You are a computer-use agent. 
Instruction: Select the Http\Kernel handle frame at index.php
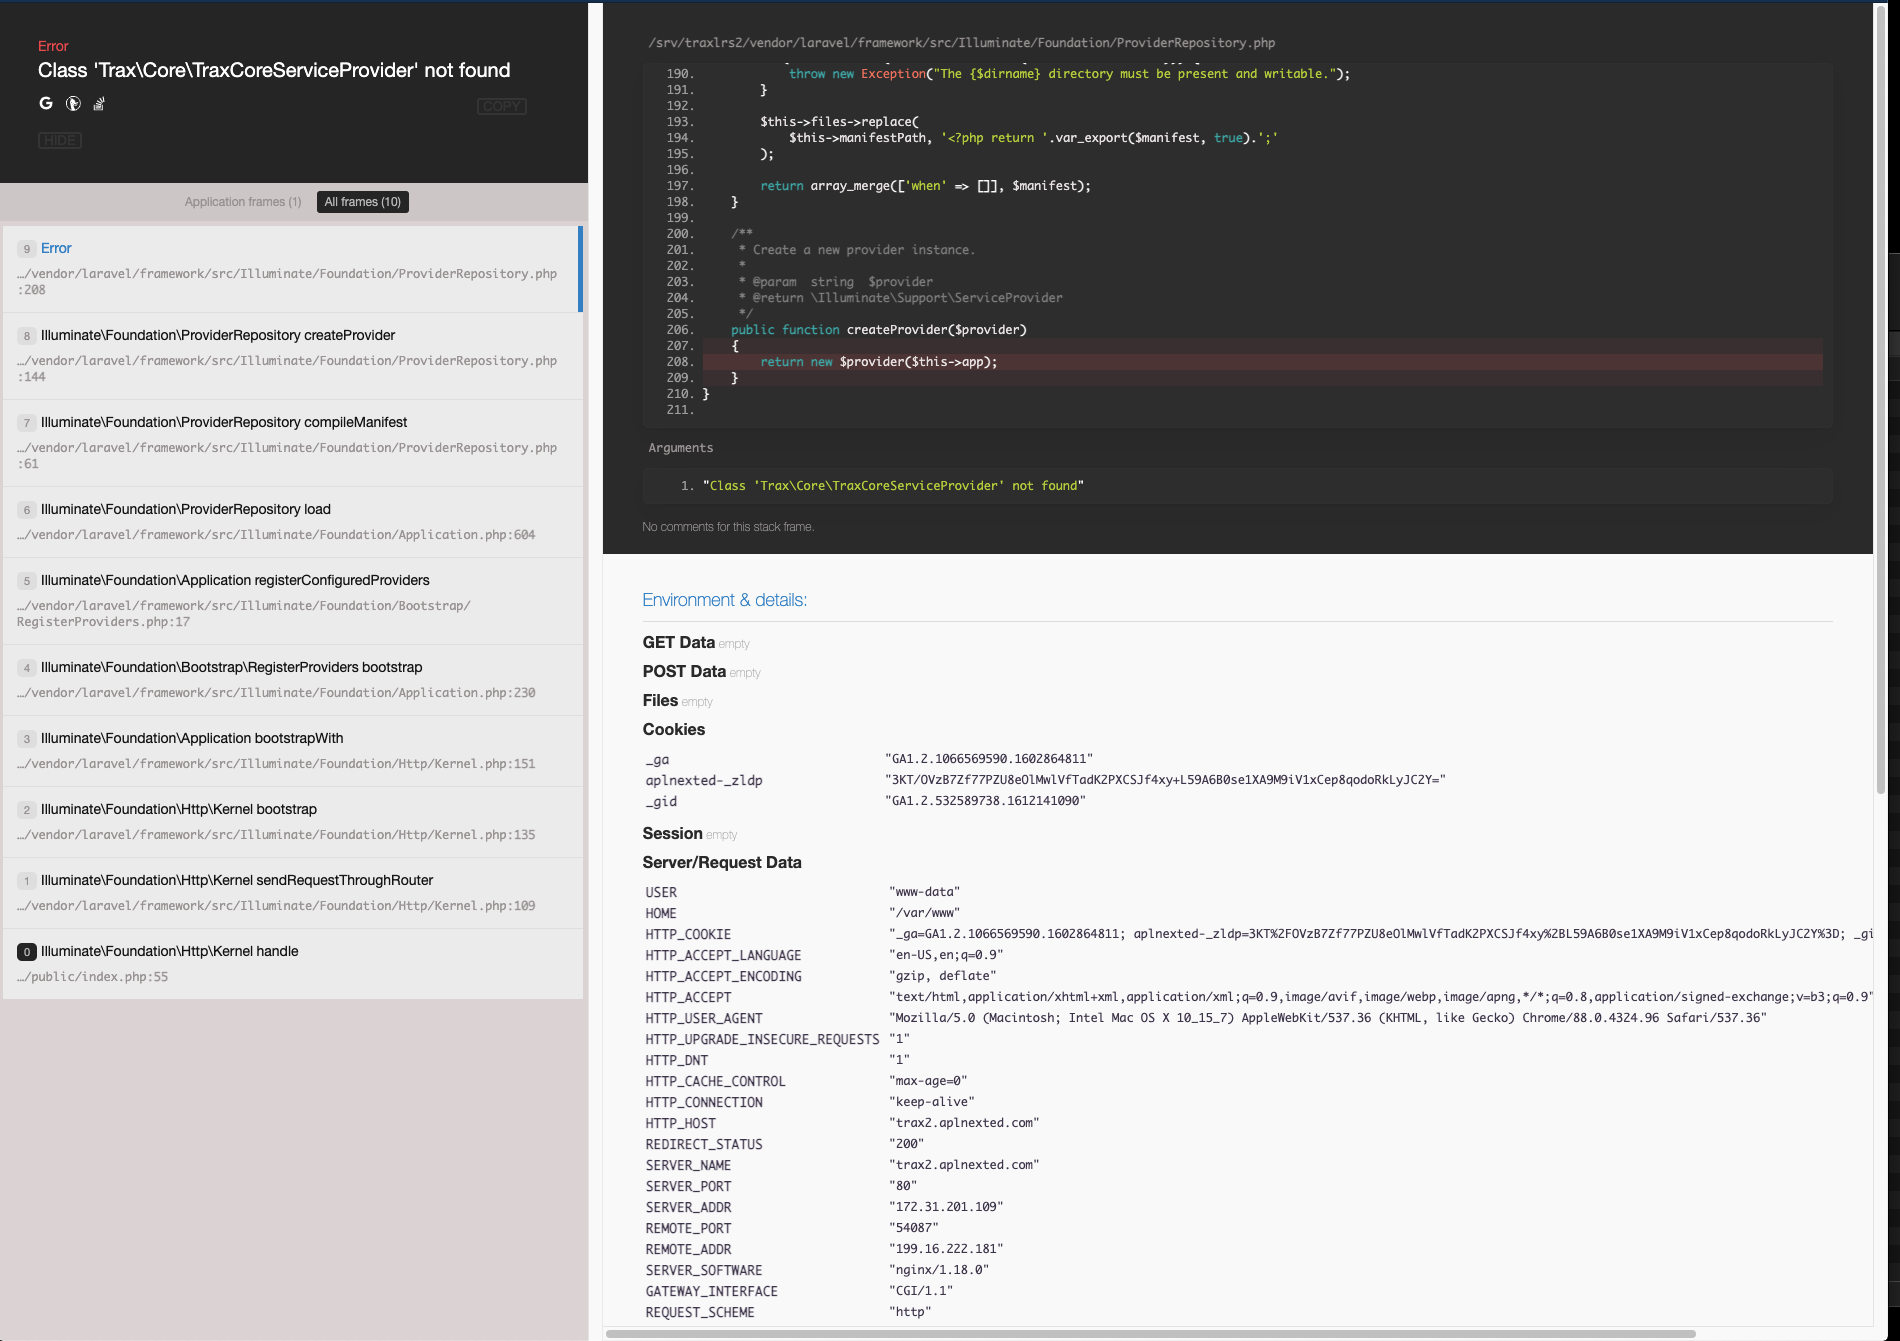coord(290,963)
